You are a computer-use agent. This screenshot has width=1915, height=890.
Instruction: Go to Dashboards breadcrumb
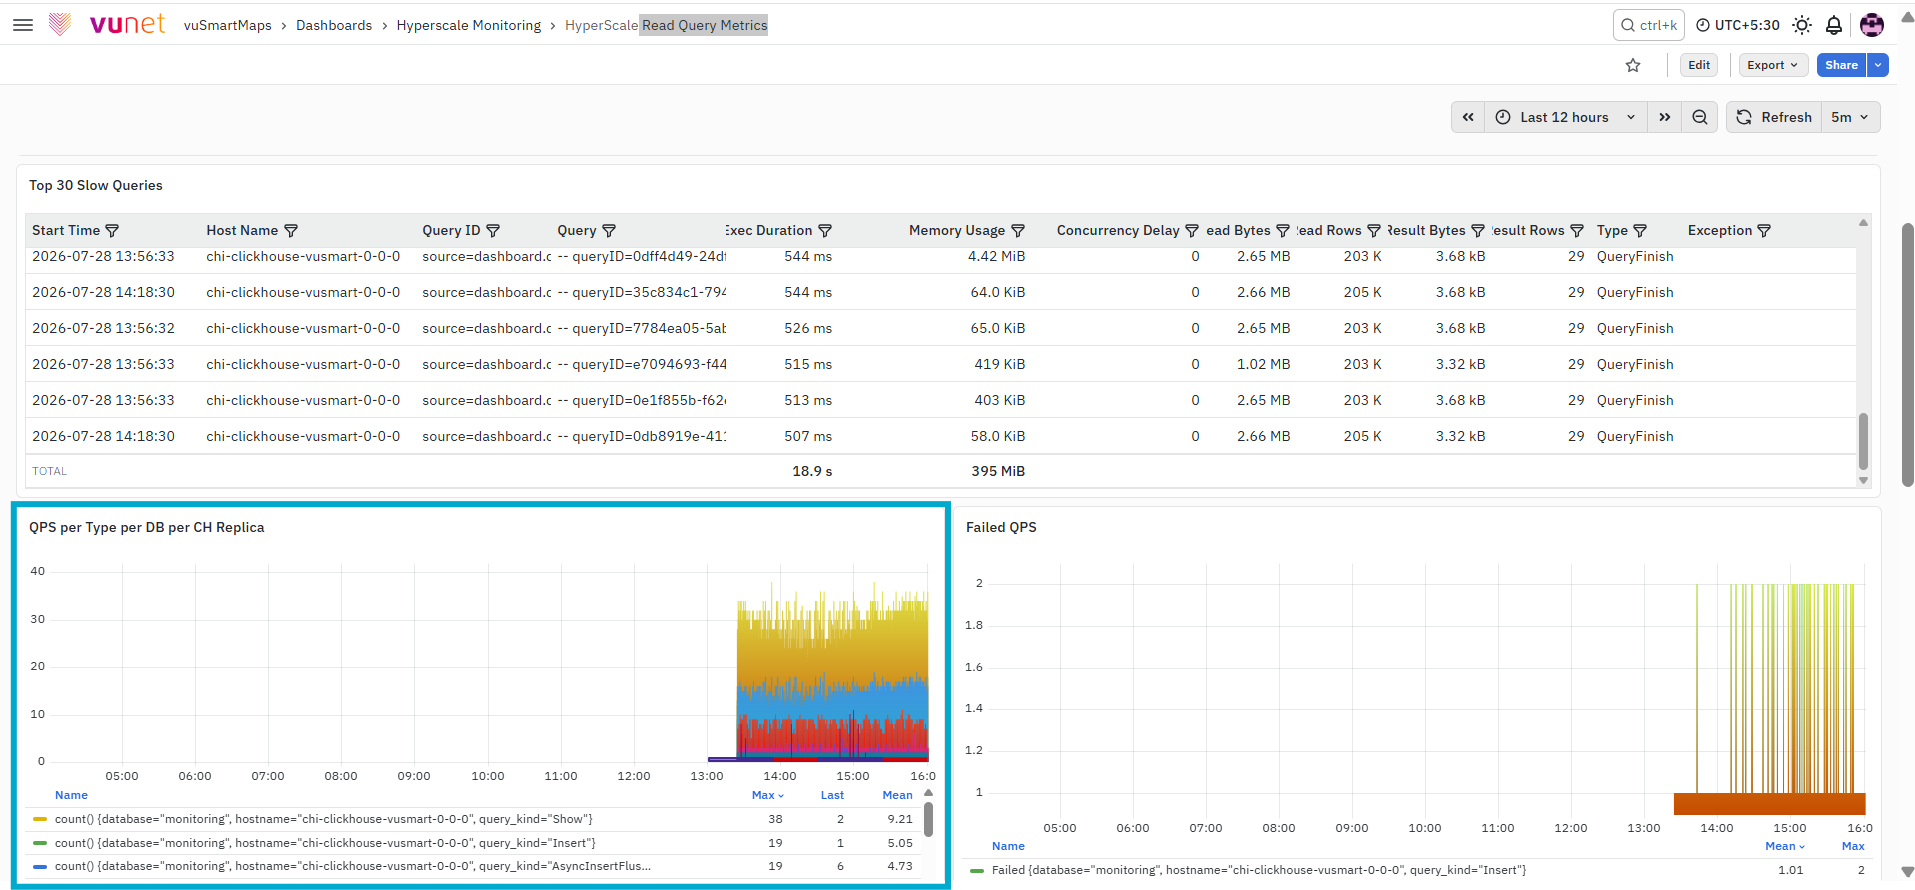pyautogui.click(x=334, y=25)
